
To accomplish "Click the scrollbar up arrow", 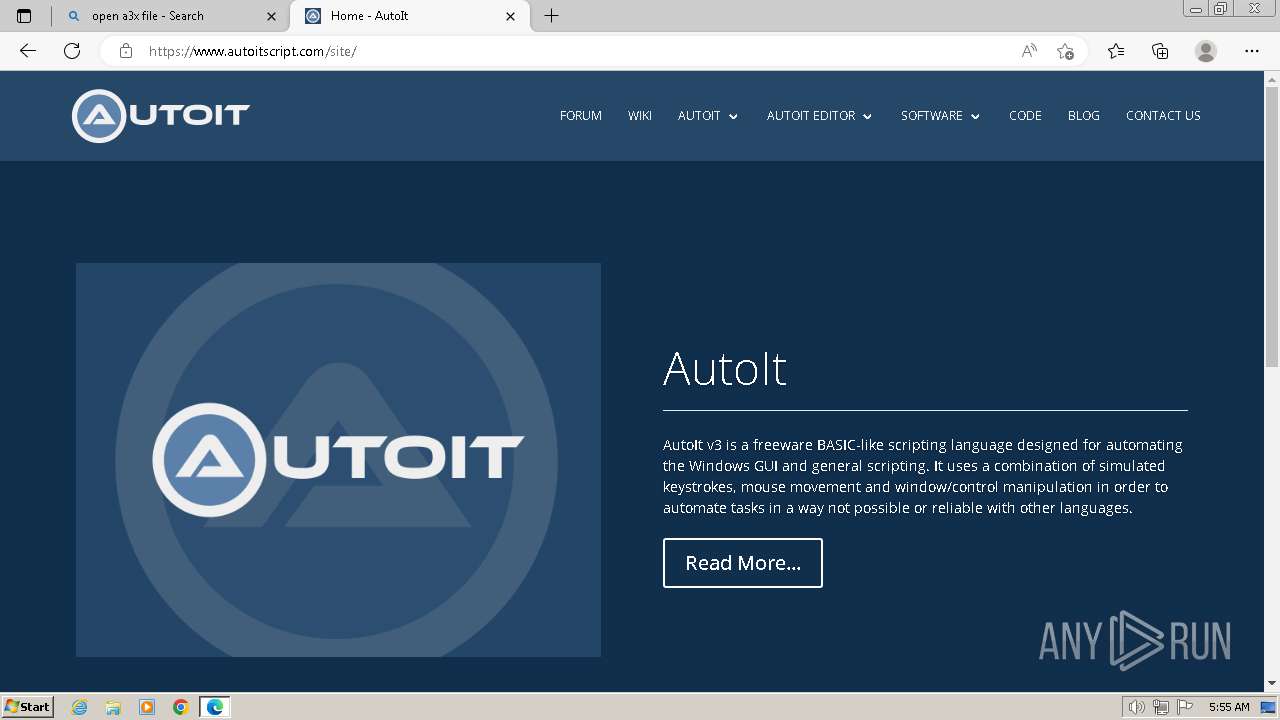I will (1272, 78).
